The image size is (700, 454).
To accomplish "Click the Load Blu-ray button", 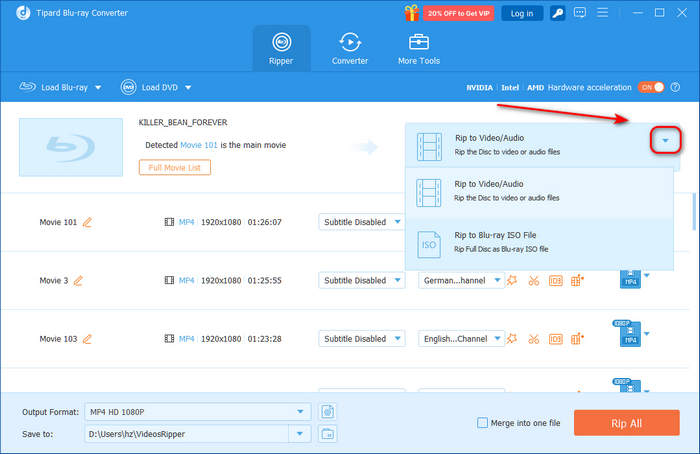I will coord(54,87).
